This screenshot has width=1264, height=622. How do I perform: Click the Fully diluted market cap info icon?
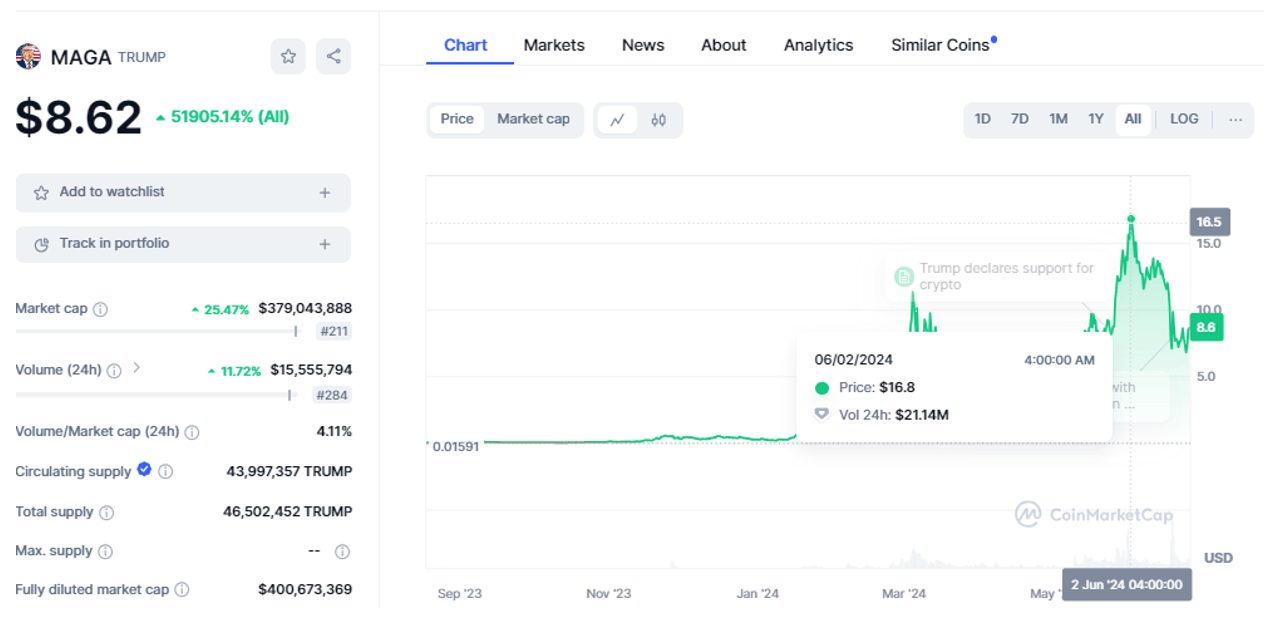pos(182,590)
